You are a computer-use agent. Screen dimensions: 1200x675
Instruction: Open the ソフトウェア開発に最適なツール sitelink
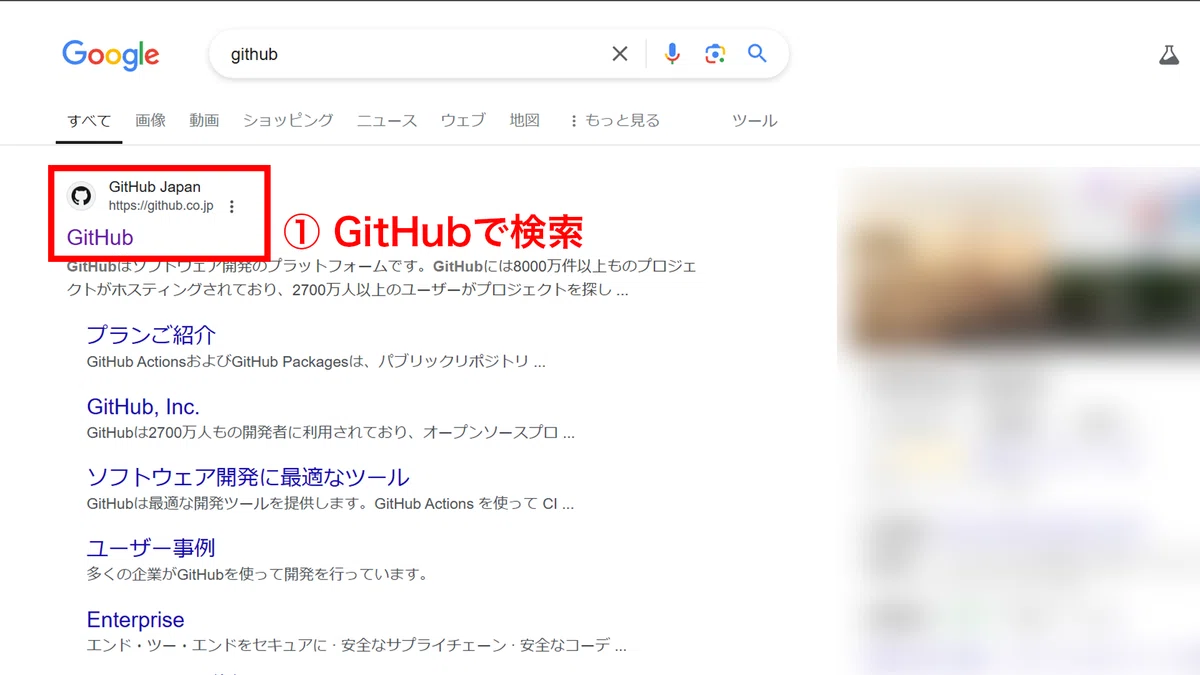click(248, 477)
